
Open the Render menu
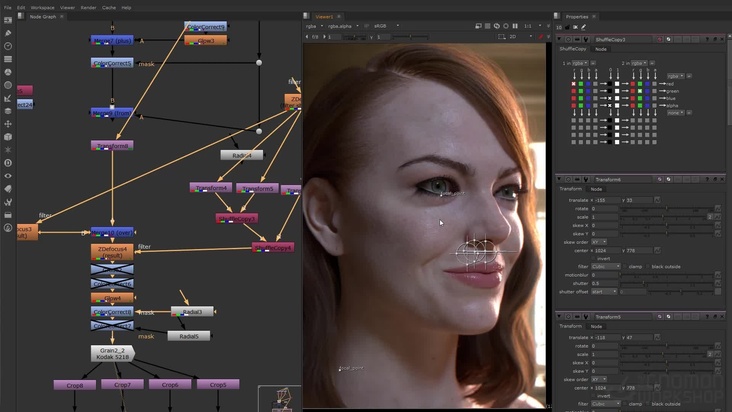(88, 7)
